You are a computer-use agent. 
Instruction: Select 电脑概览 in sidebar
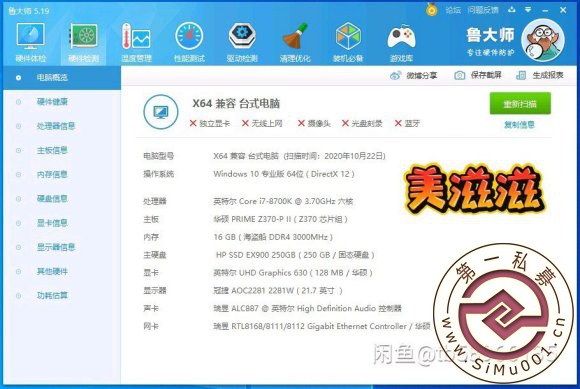[62, 78]
